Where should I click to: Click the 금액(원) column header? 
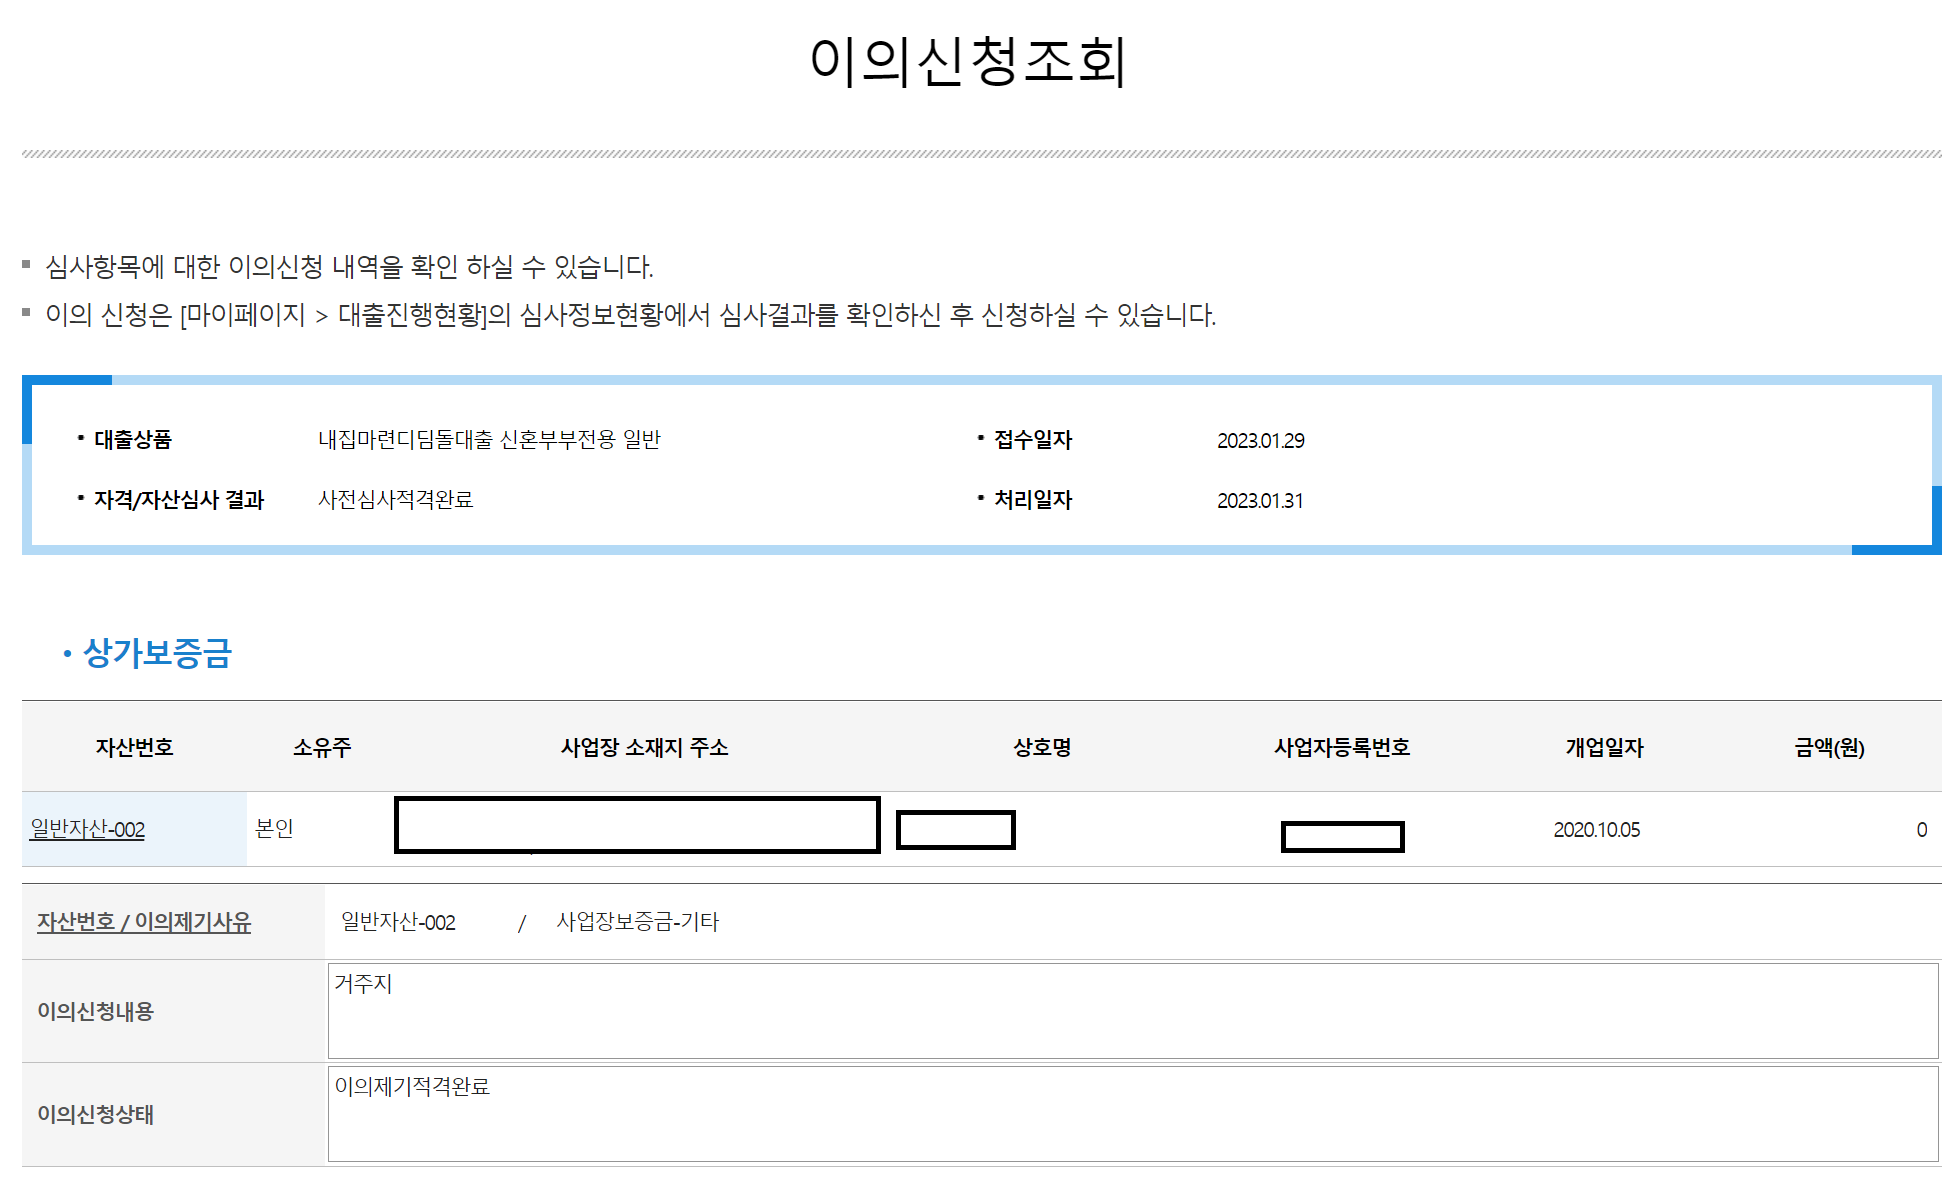pyautogui.click(x=1829, y=747)
